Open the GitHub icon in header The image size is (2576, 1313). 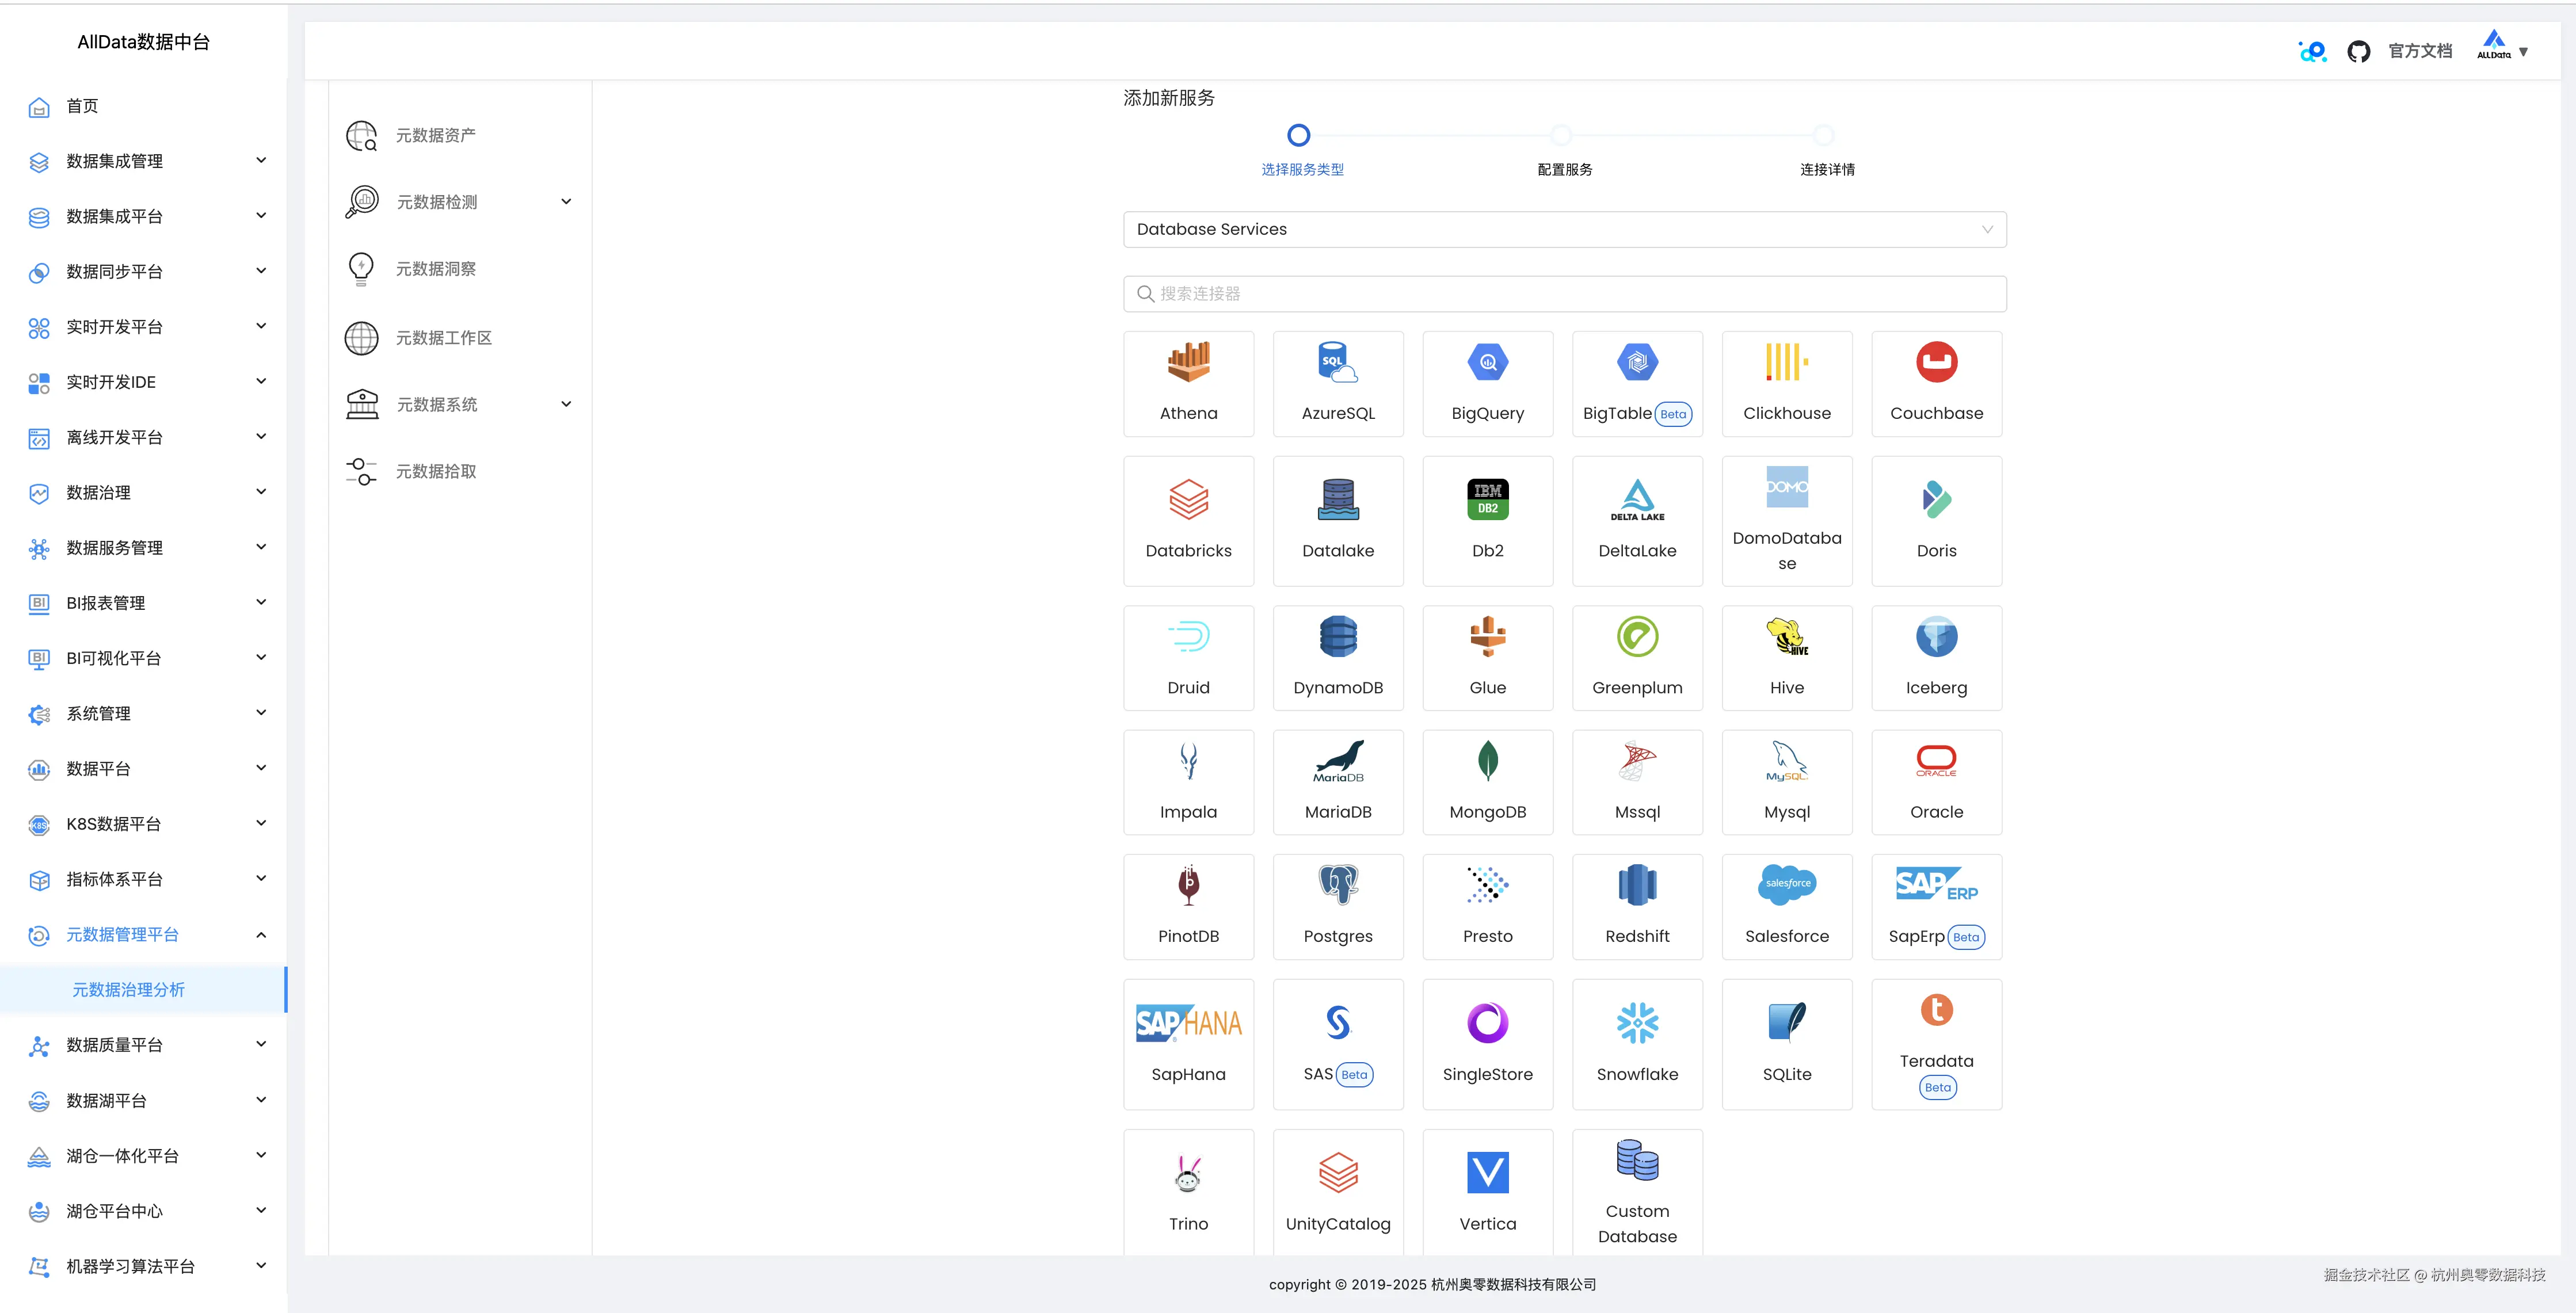pyautogui.click(x=2358, y=51)
